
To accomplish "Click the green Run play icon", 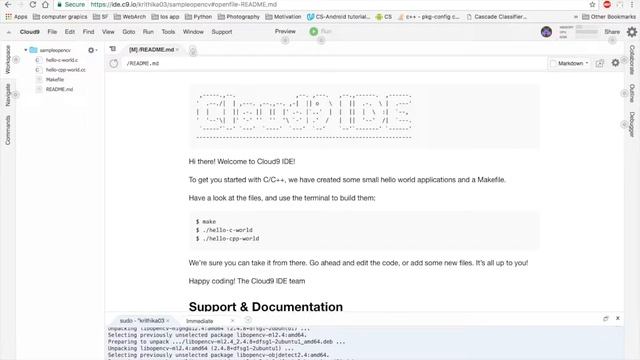I will (x=313, y=31).
